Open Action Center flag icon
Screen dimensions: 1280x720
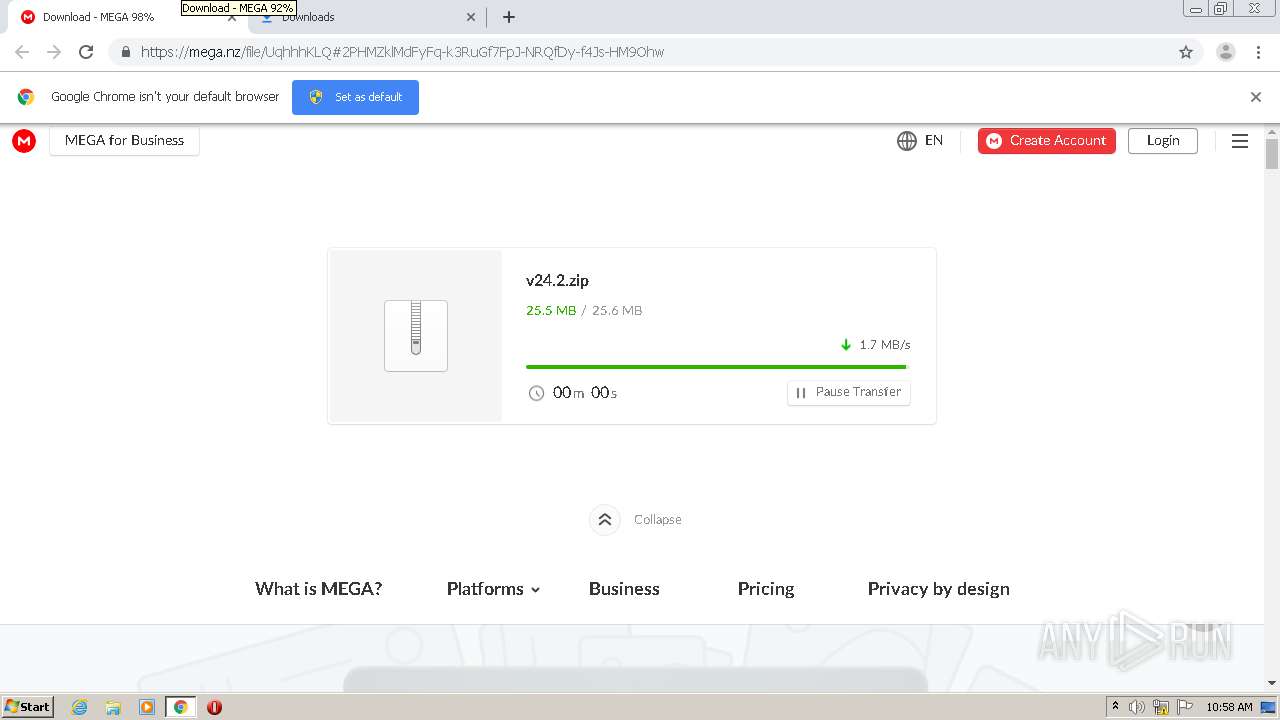tap(1185, 707)
